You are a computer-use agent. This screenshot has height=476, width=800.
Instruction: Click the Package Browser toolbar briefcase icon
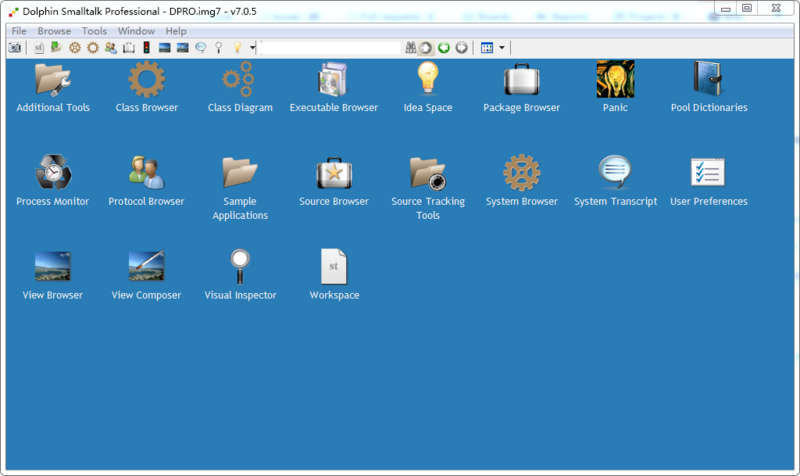pyautogui.click(x=129, y=48)
